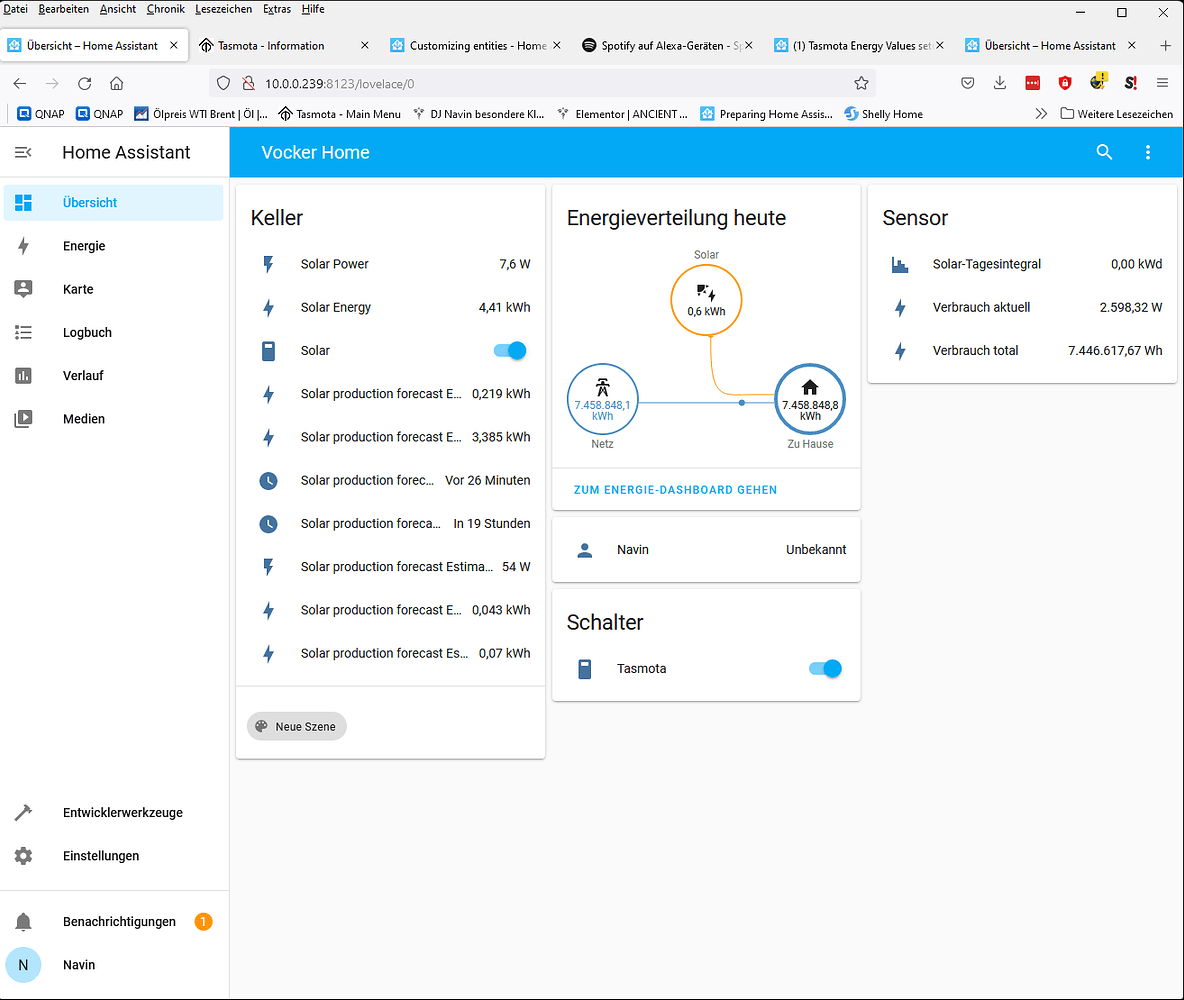1184x1000 pixels.
Task: Open the Bearbeiten menu
Action: coord(63,9)
